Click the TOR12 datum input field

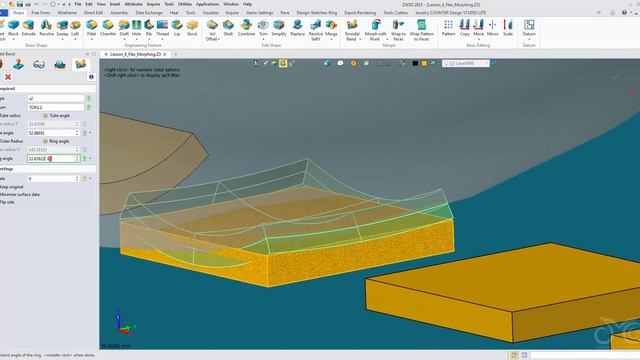point(56,107)
